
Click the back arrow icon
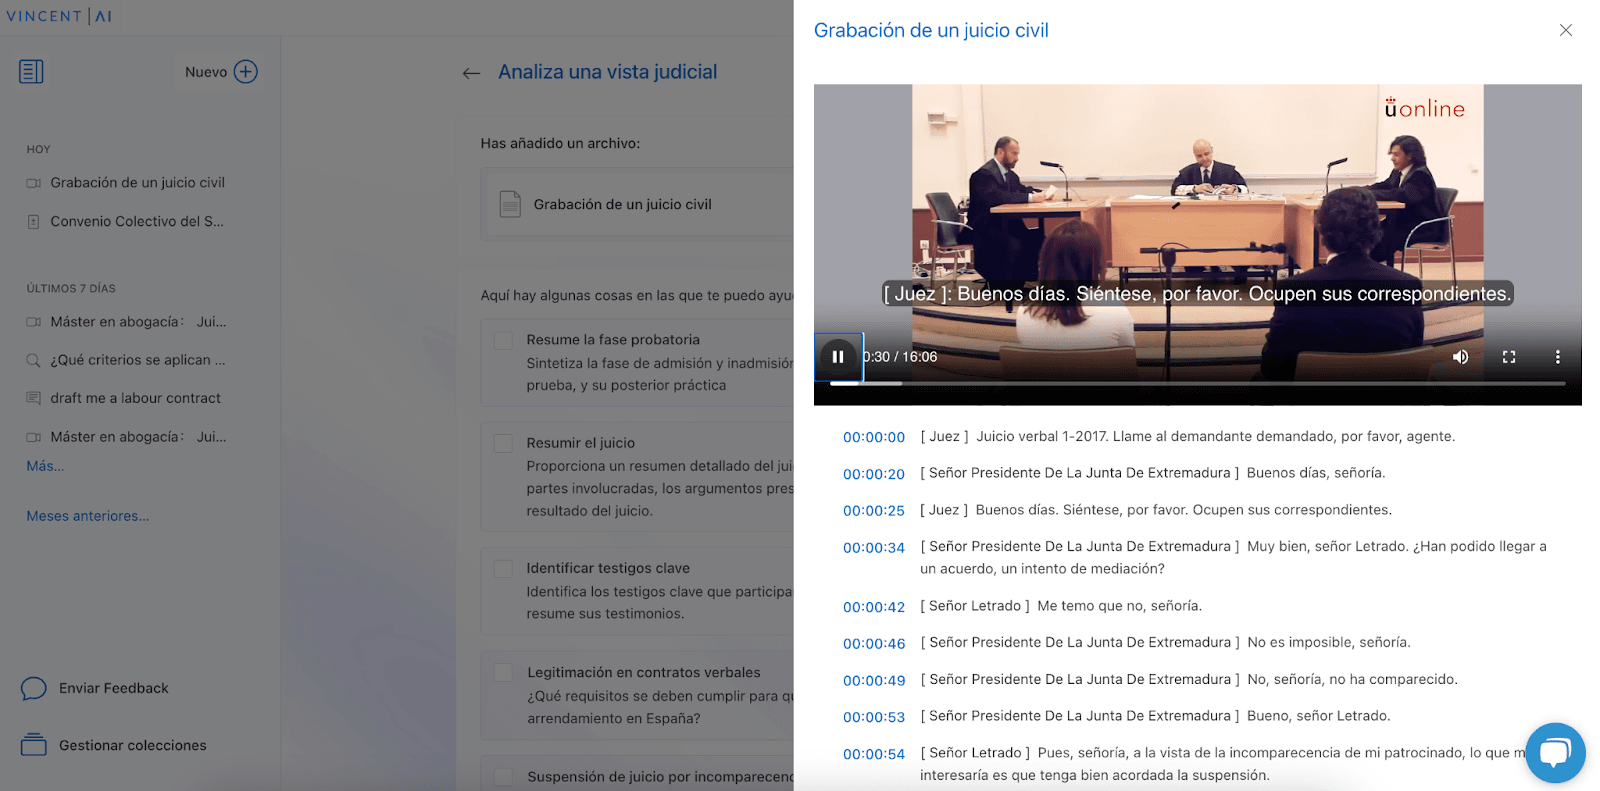click(471, 73)
